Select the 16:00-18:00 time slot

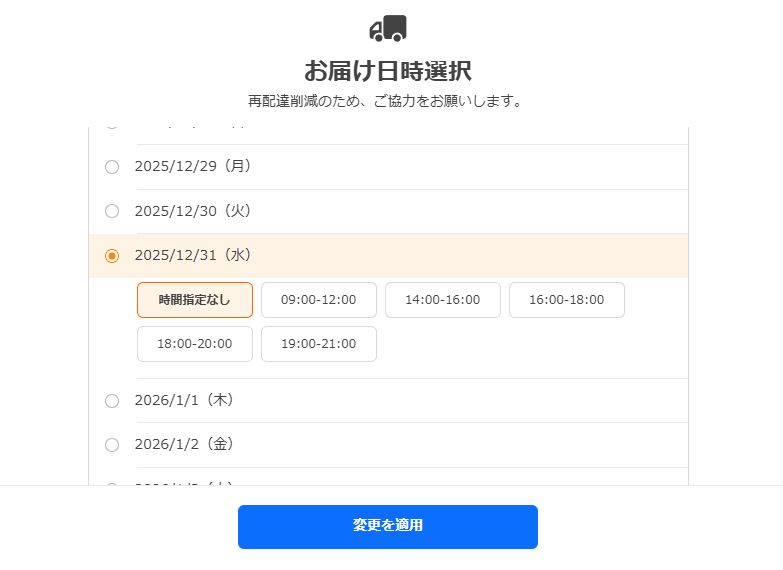click(567, 300)
